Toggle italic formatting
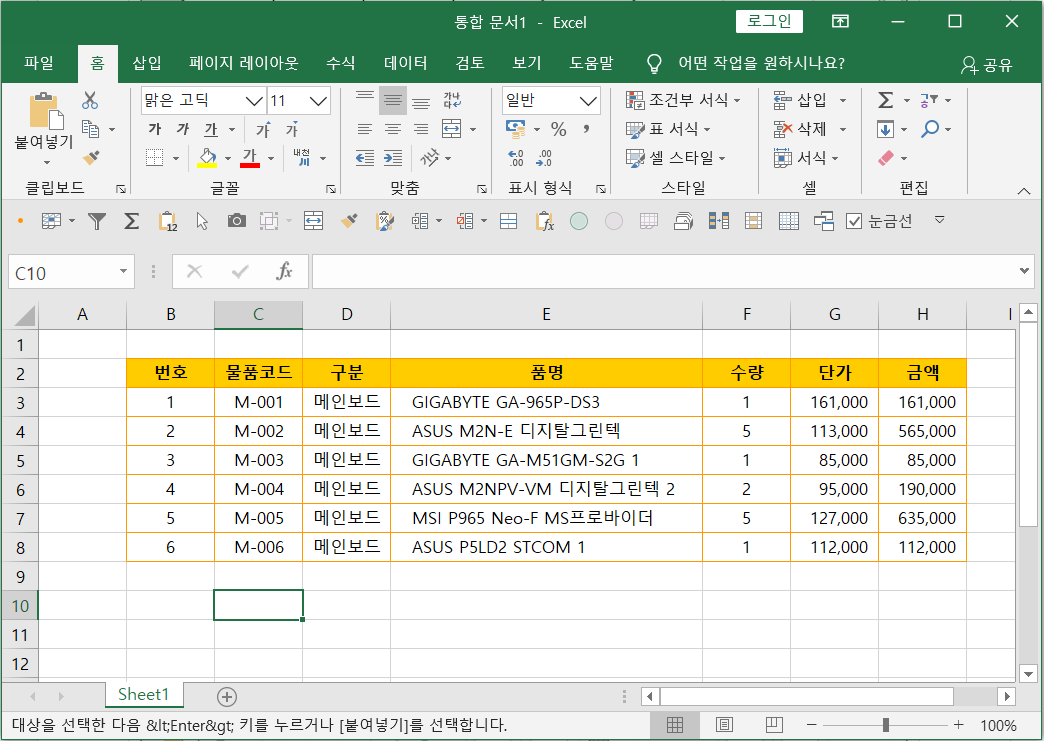This screenshot has width=1044, height=741. click(x=183, y=129)
